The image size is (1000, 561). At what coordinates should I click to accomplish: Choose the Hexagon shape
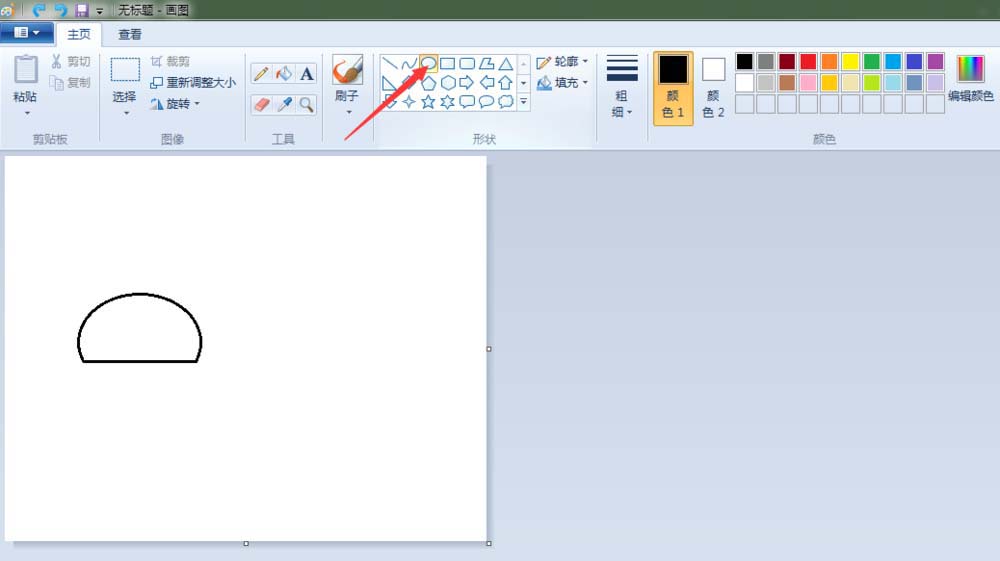[448, 83]
